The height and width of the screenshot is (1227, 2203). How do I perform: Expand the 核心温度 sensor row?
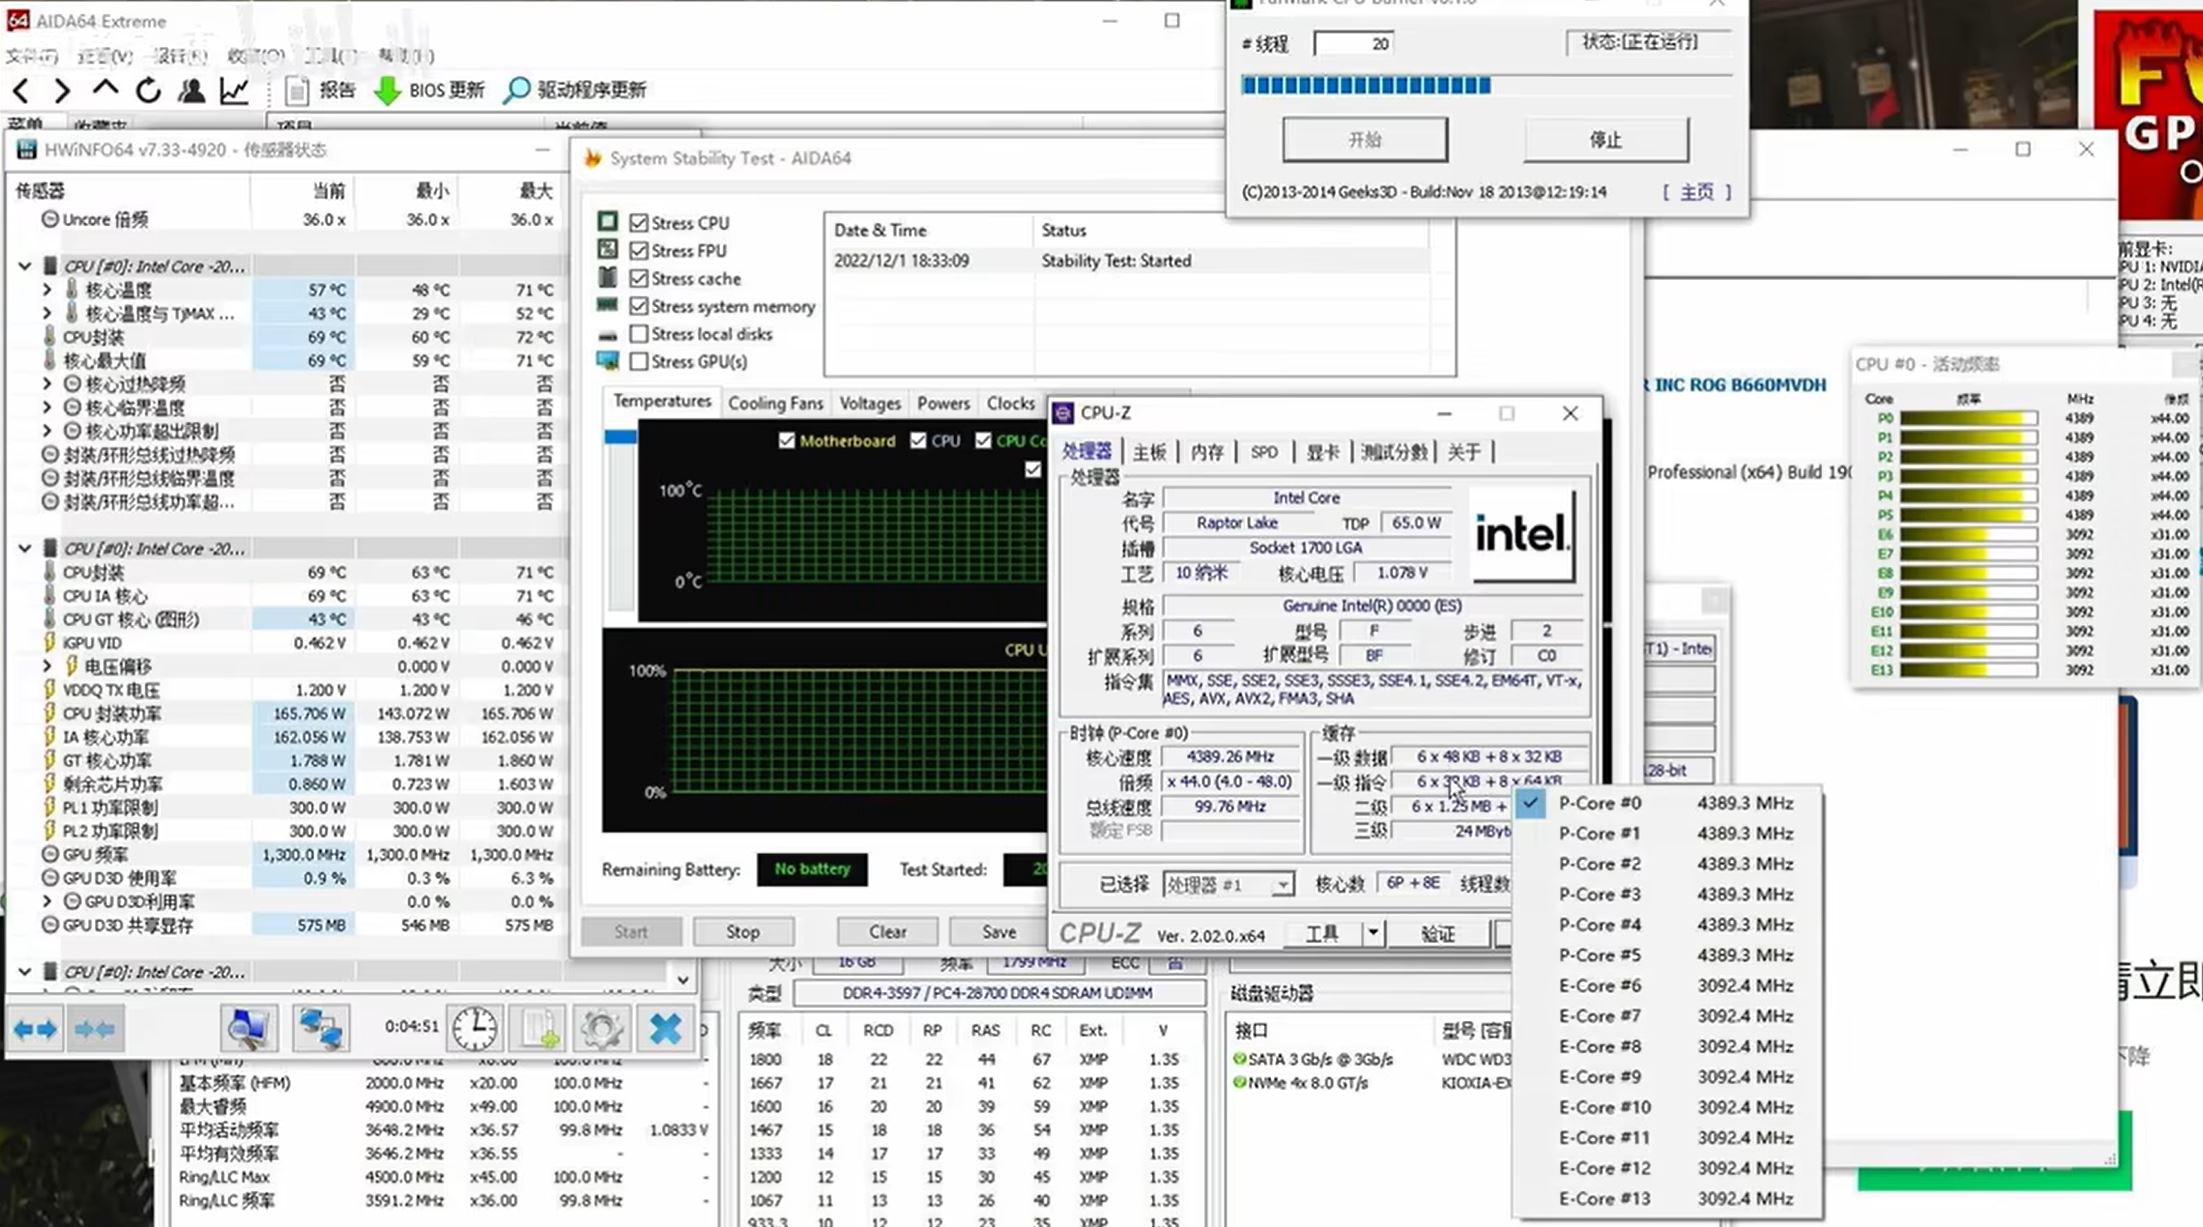47,289
